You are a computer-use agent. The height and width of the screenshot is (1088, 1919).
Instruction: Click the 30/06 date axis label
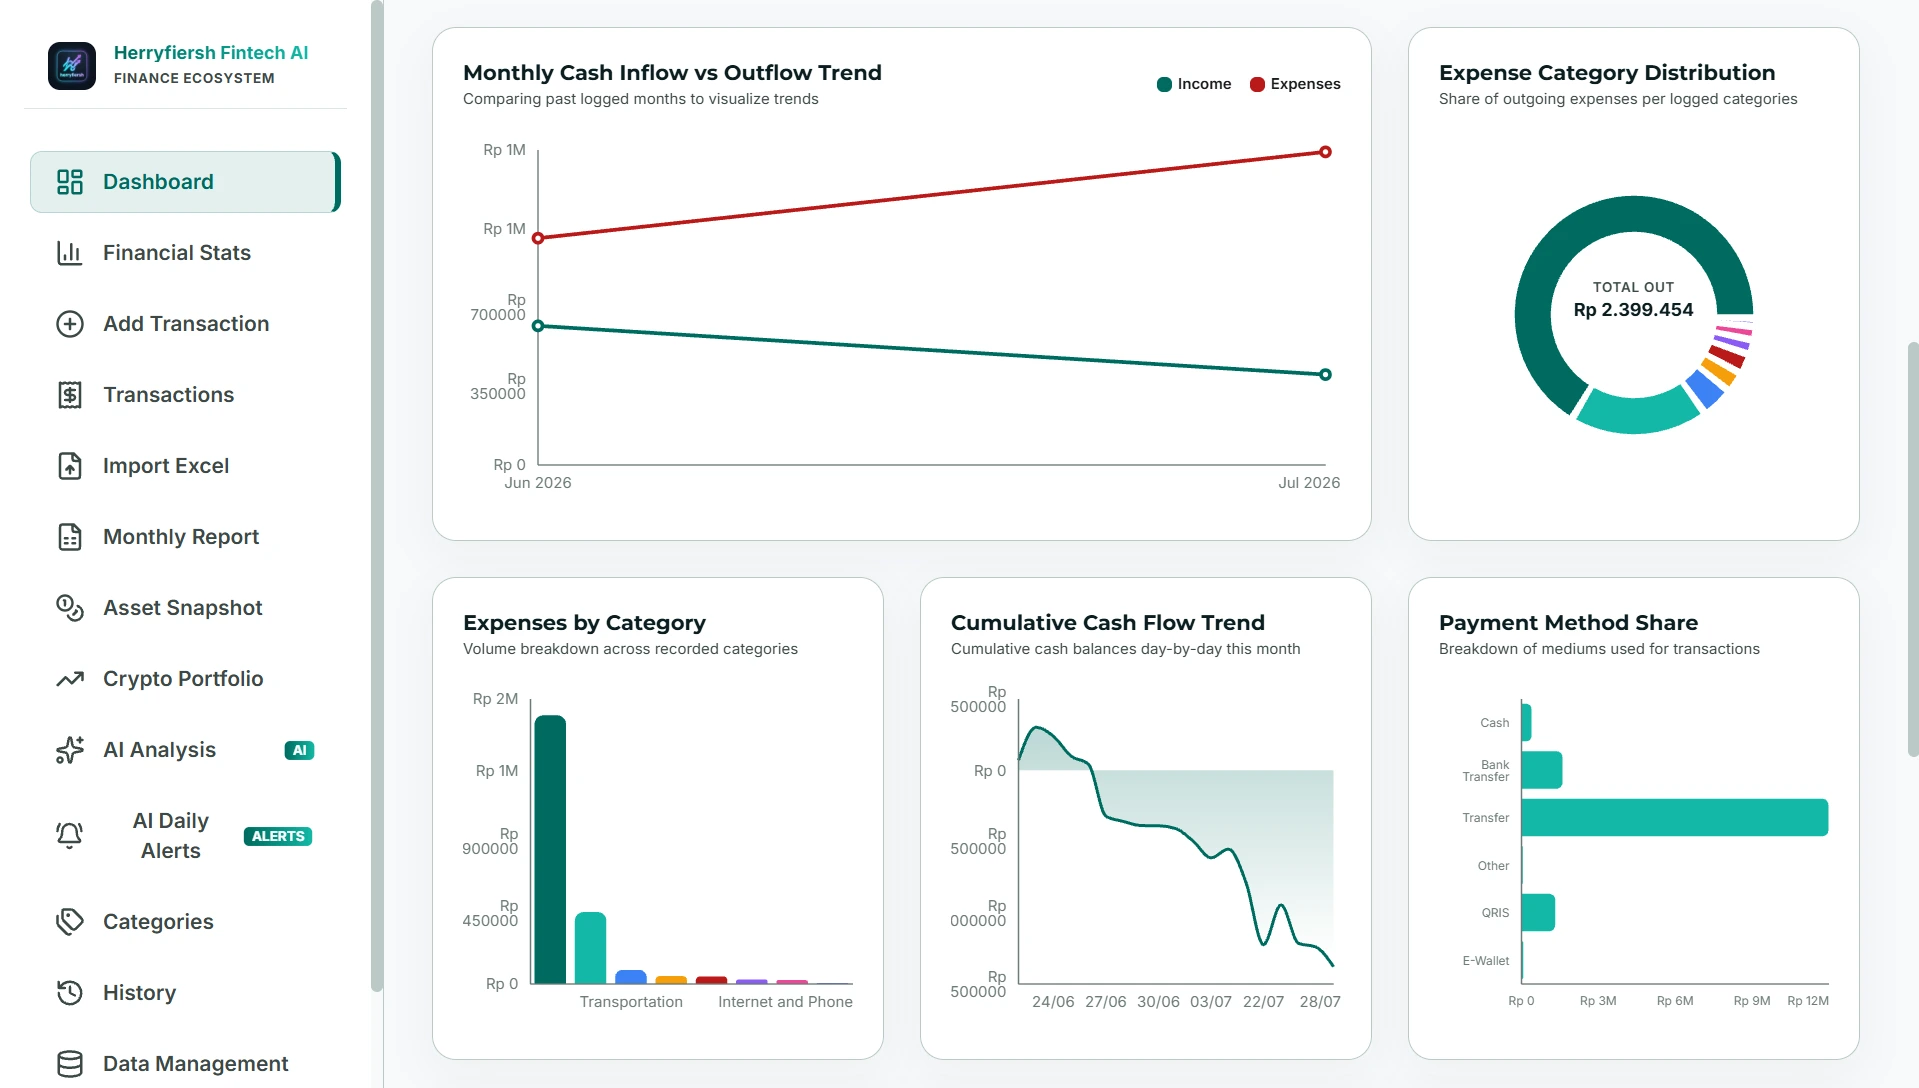[1158, 1002]
